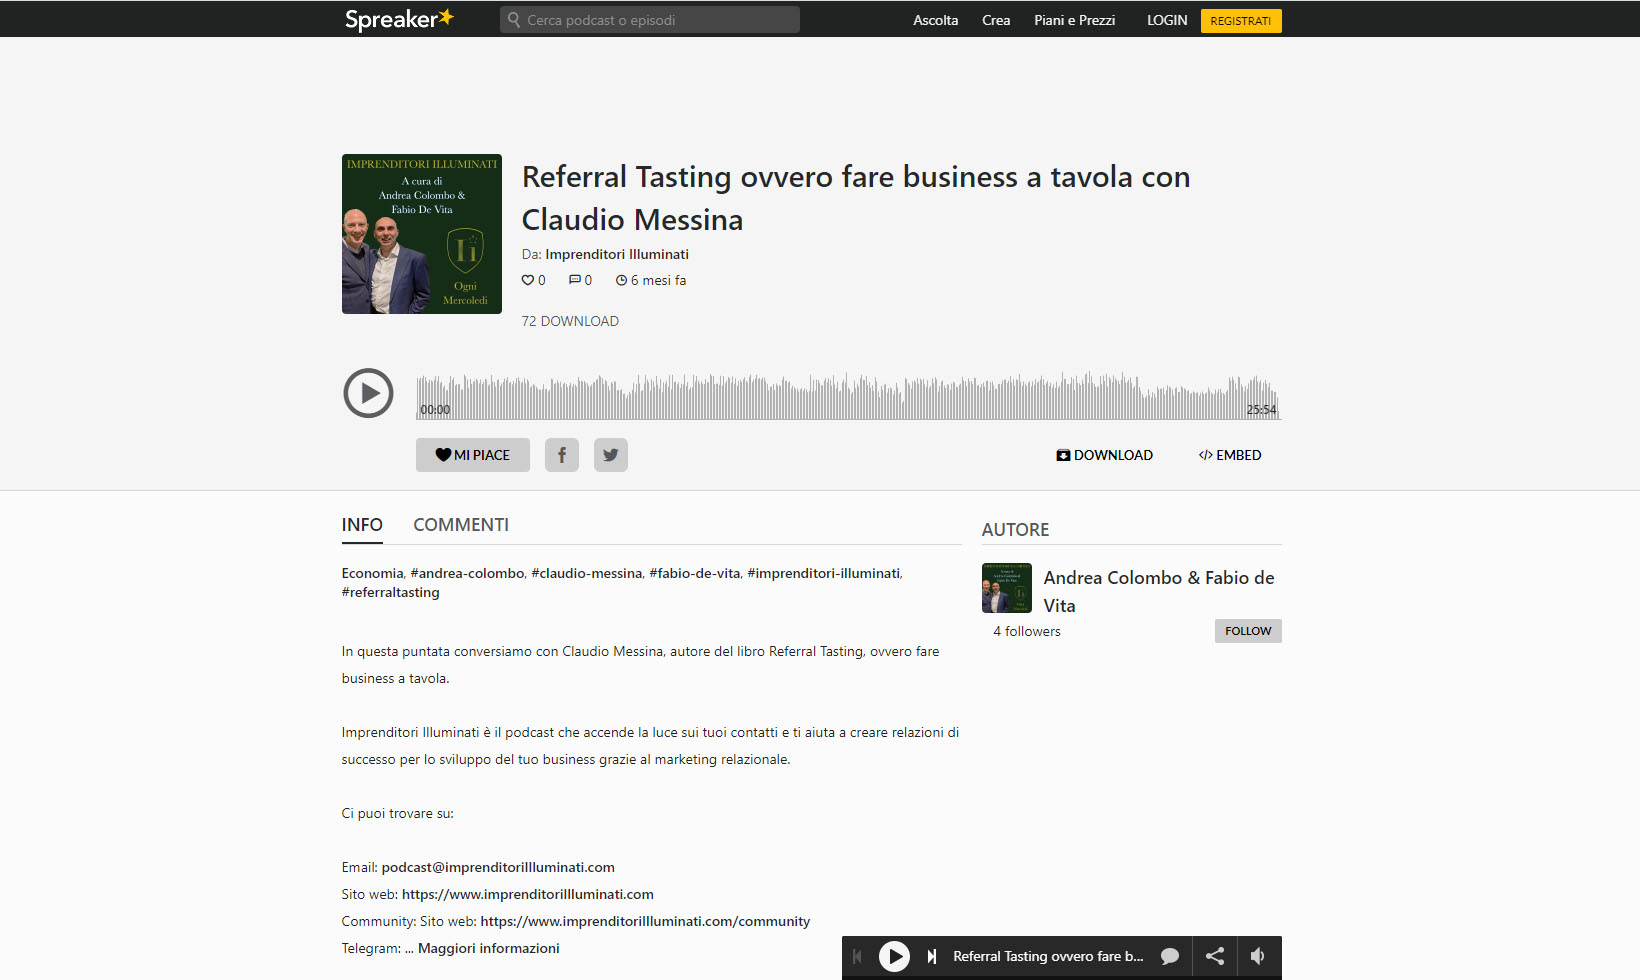Image resolution: width=1640 pixels, height=980 pixels.
Task: Click the 00:00 elapsed time label
Action: [435, 410]
